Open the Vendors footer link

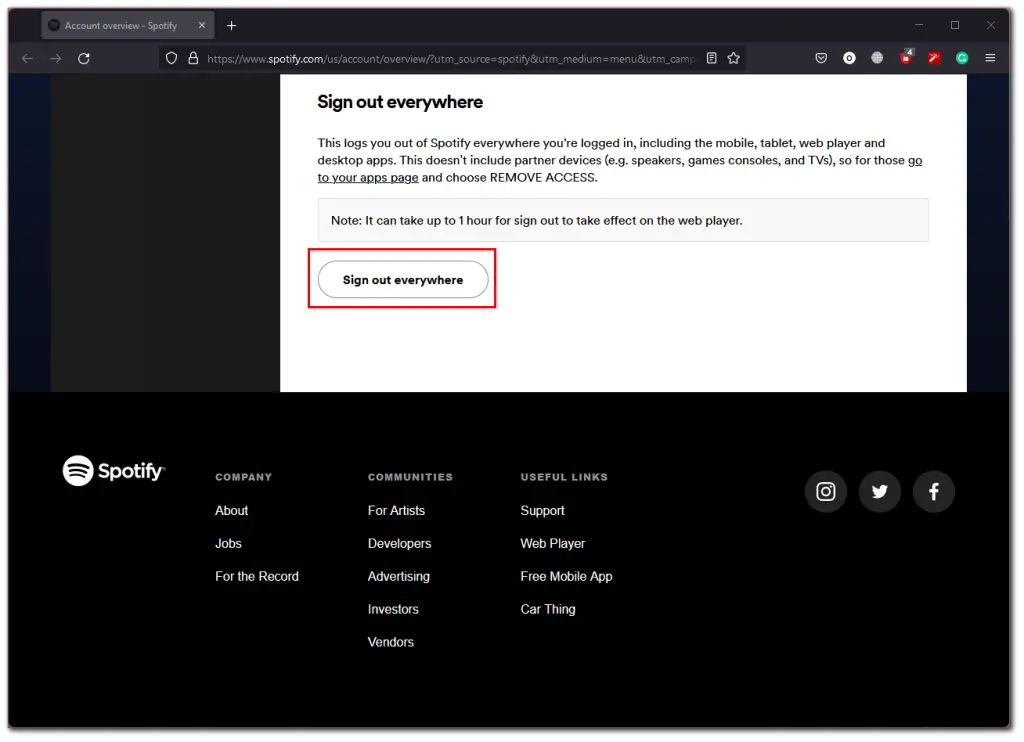(x=391, y=643)
